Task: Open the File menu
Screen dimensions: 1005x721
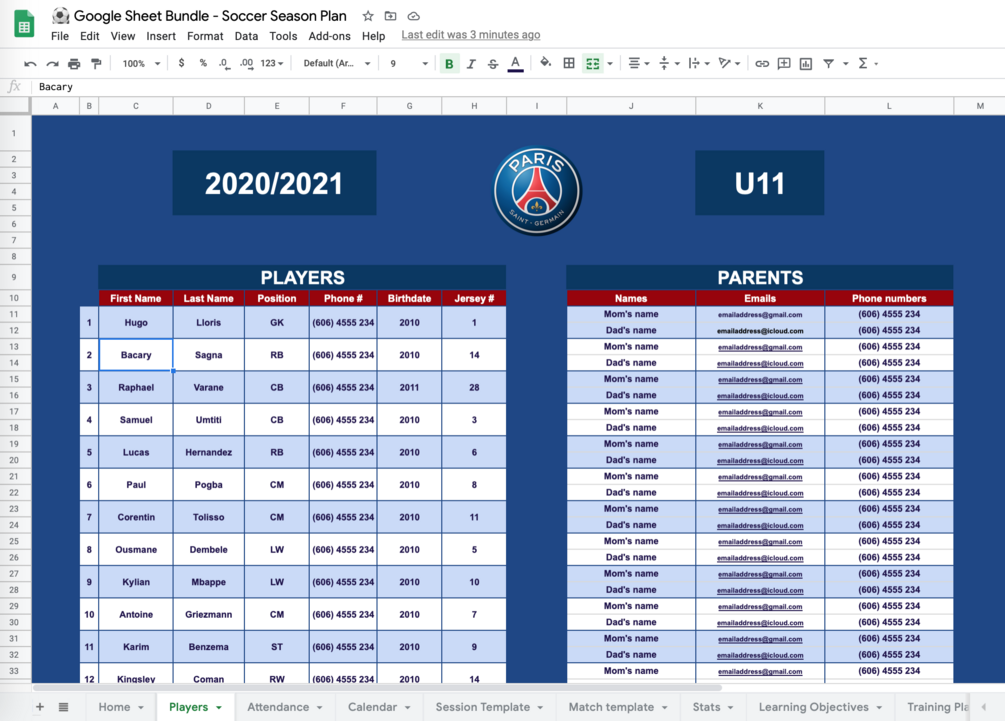Action: [x=60, y=36]
